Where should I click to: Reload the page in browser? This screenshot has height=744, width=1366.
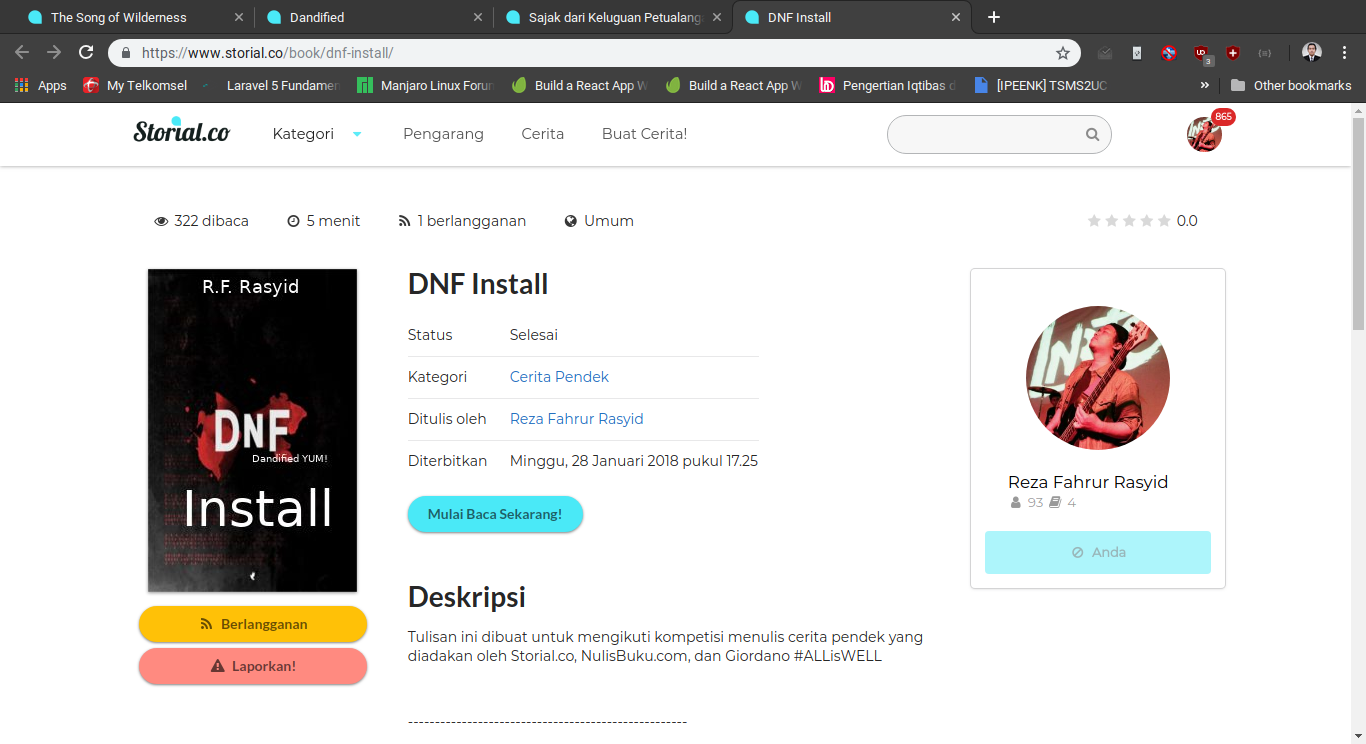(86, 53)
